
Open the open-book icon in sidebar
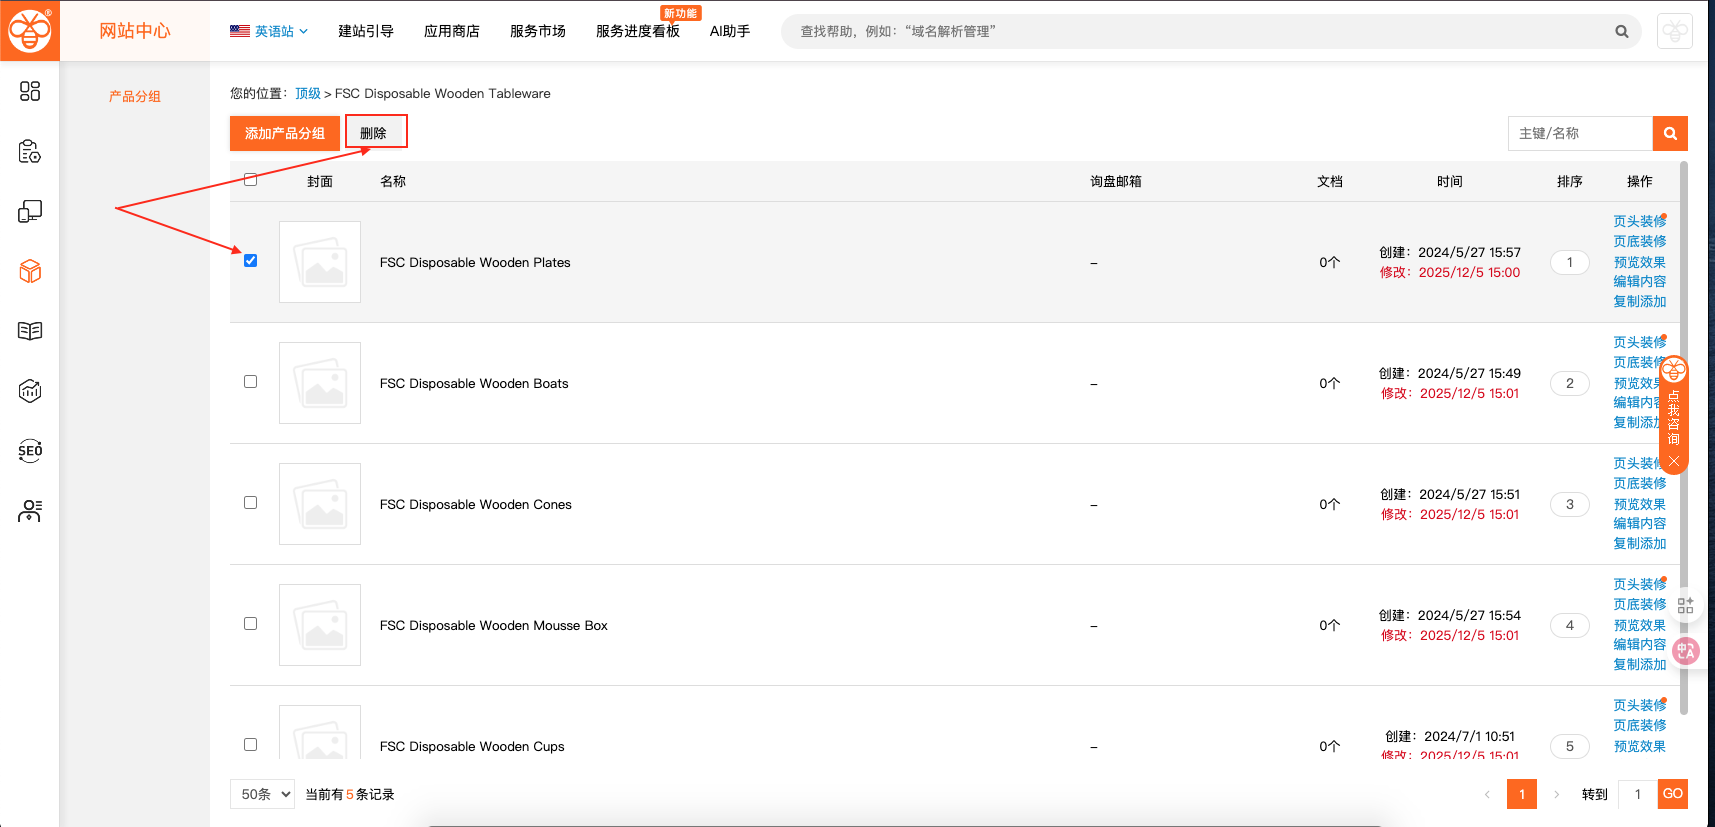coord(30,331)
